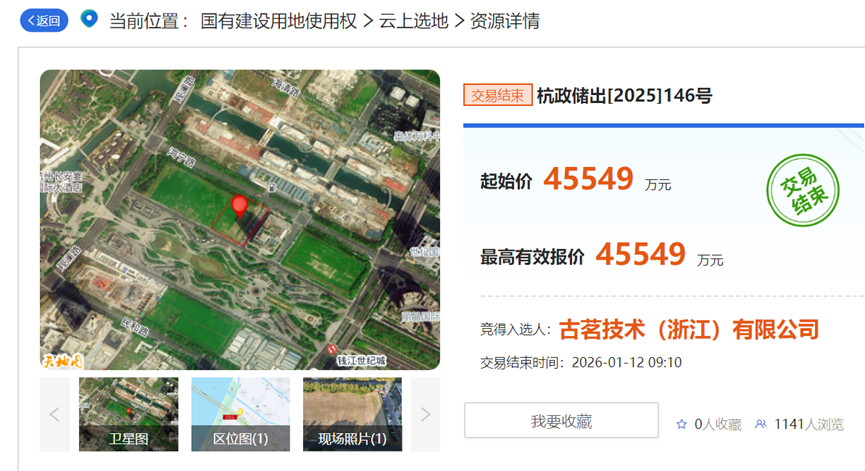This screenshot has height=471, width=865.
Task: Click the title 杭政储出[2025]146号
Action: [x=624, y=96]
